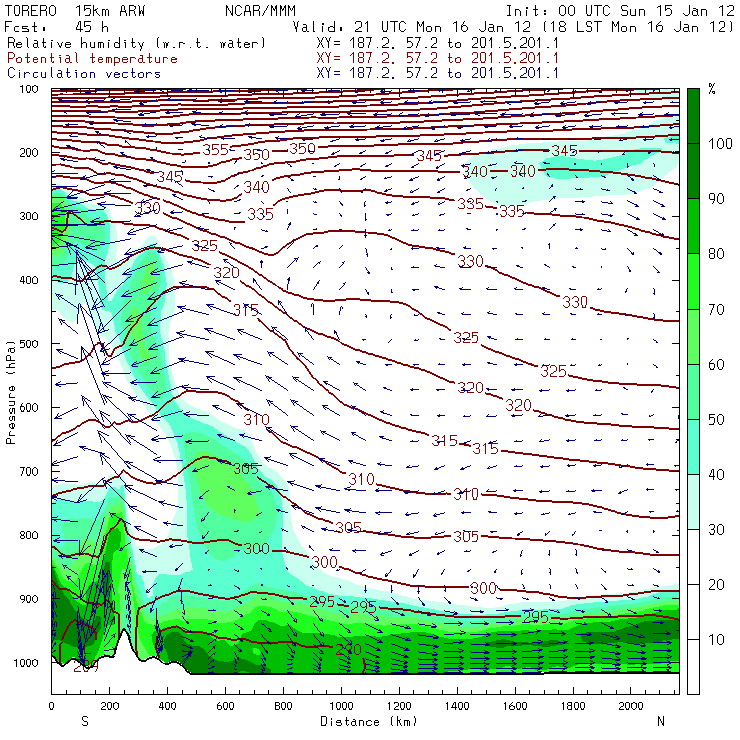Screen dimensions: 740x740
Task: Click the colorbar '70' tick label
Action: pyautogui.click(x=716, y=310)
